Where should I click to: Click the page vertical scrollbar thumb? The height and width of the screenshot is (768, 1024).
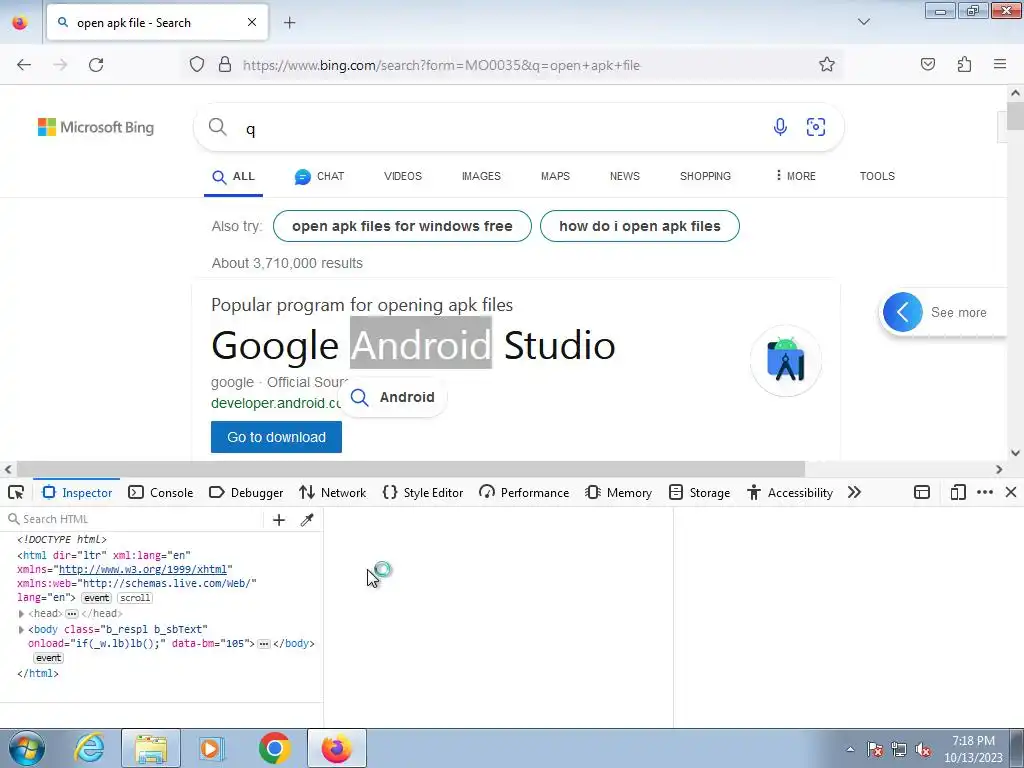[1015, 116]
